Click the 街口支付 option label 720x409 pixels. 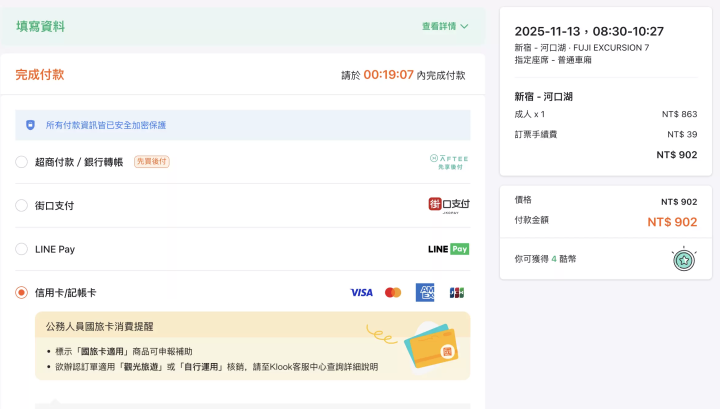tap(54, 206)
